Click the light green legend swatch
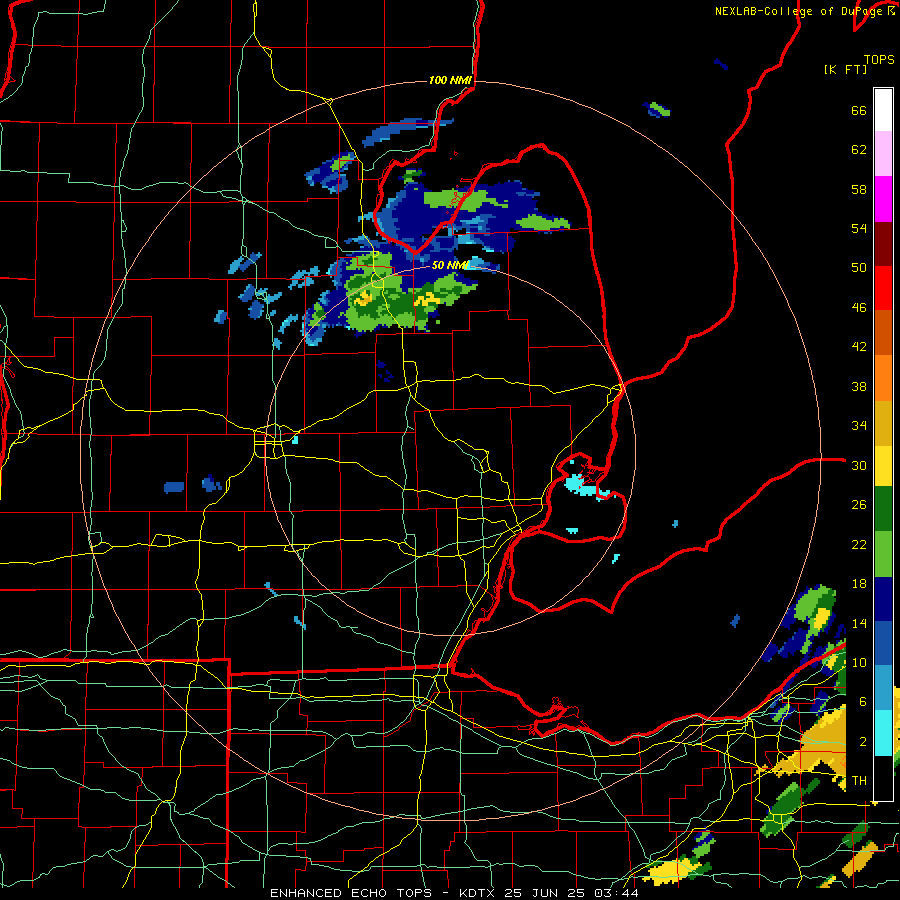This screenshot has width=900, height=900. 883,554
